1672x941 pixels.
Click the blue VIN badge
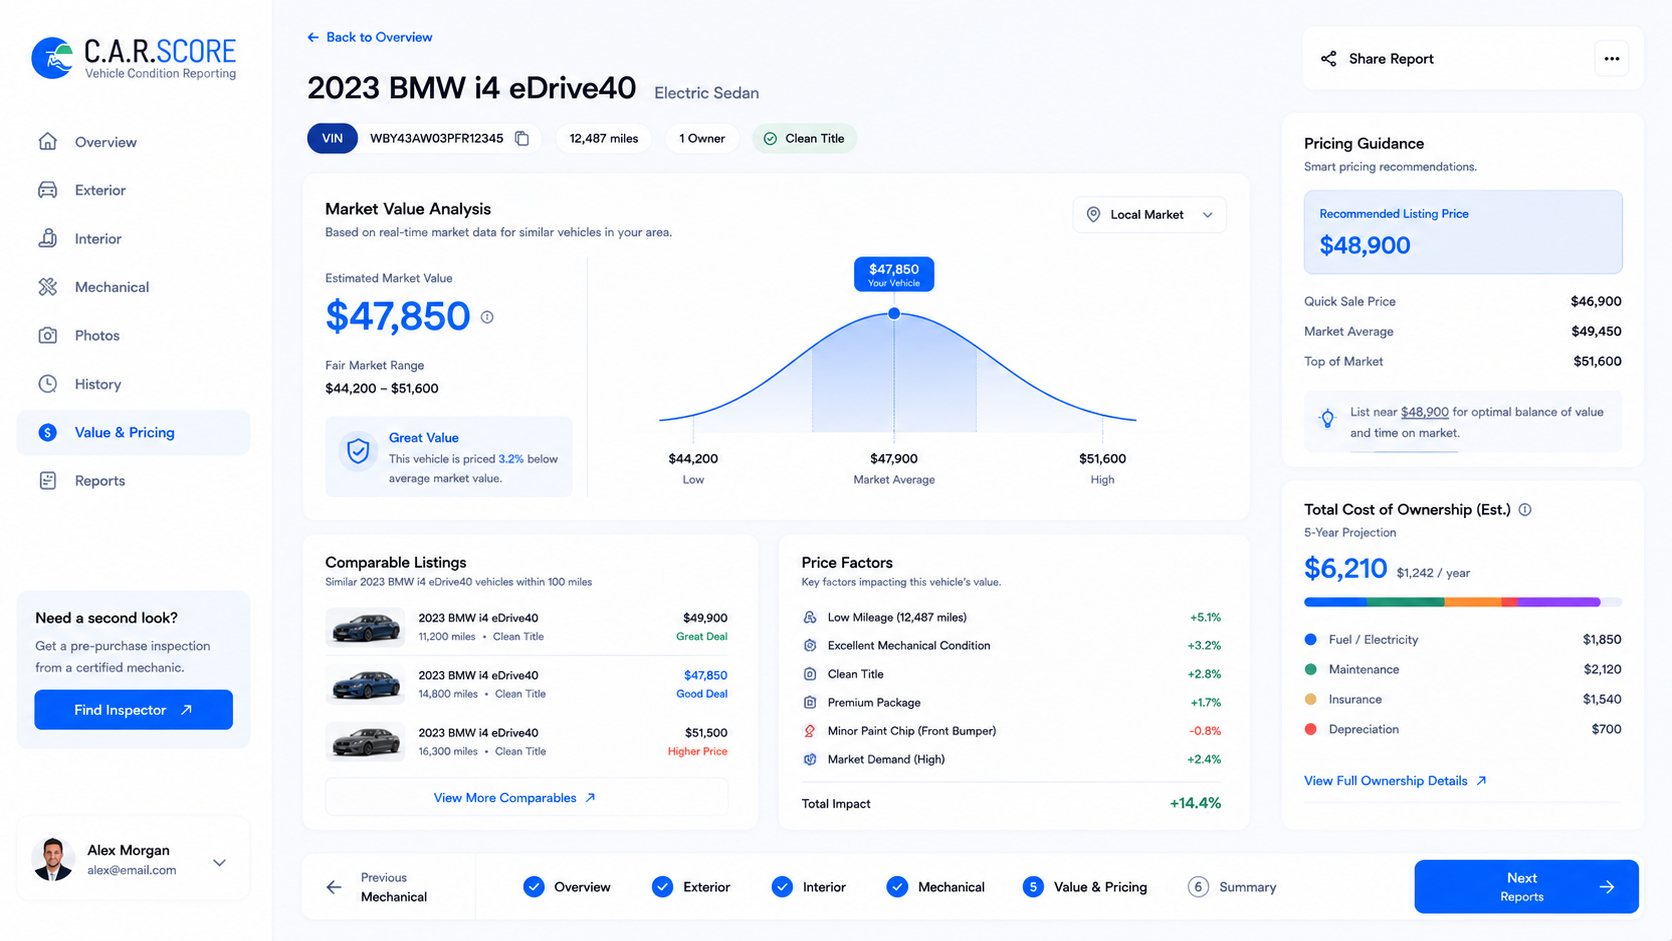click(x=332, y=138)
